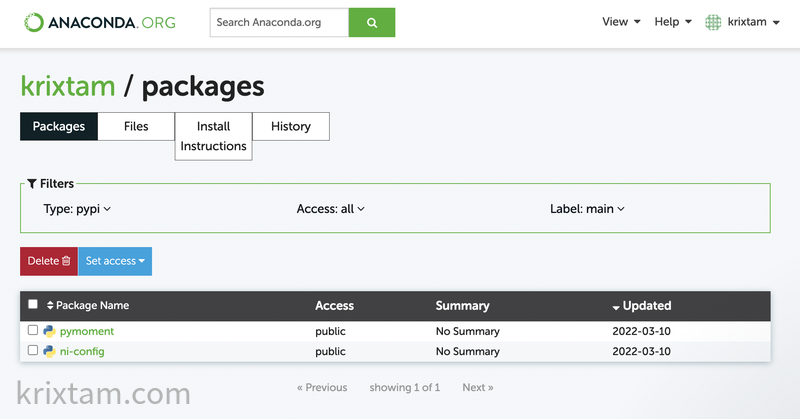Click the sort arrow beside Updated
800x419 pixels.
(x=615, y=307)
